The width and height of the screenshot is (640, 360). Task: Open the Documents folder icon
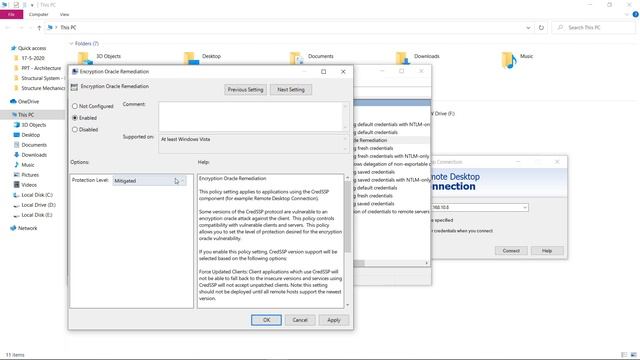(x=297, y=58)
